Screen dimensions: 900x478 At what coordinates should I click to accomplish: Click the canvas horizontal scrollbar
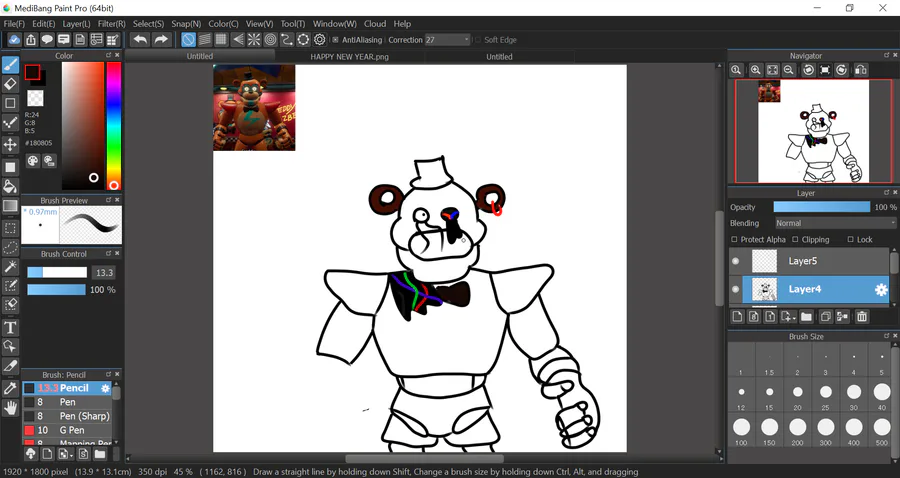click(x=424, y=458)
